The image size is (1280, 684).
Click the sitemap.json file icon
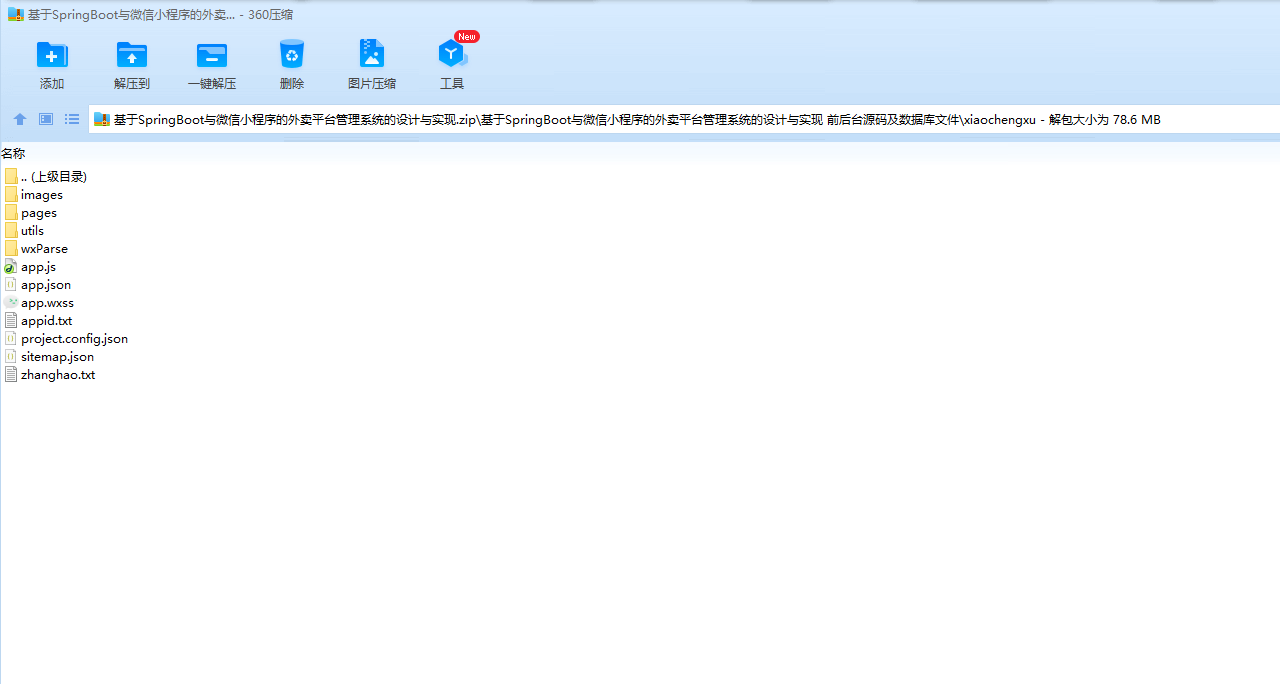[x=11, y=357]
